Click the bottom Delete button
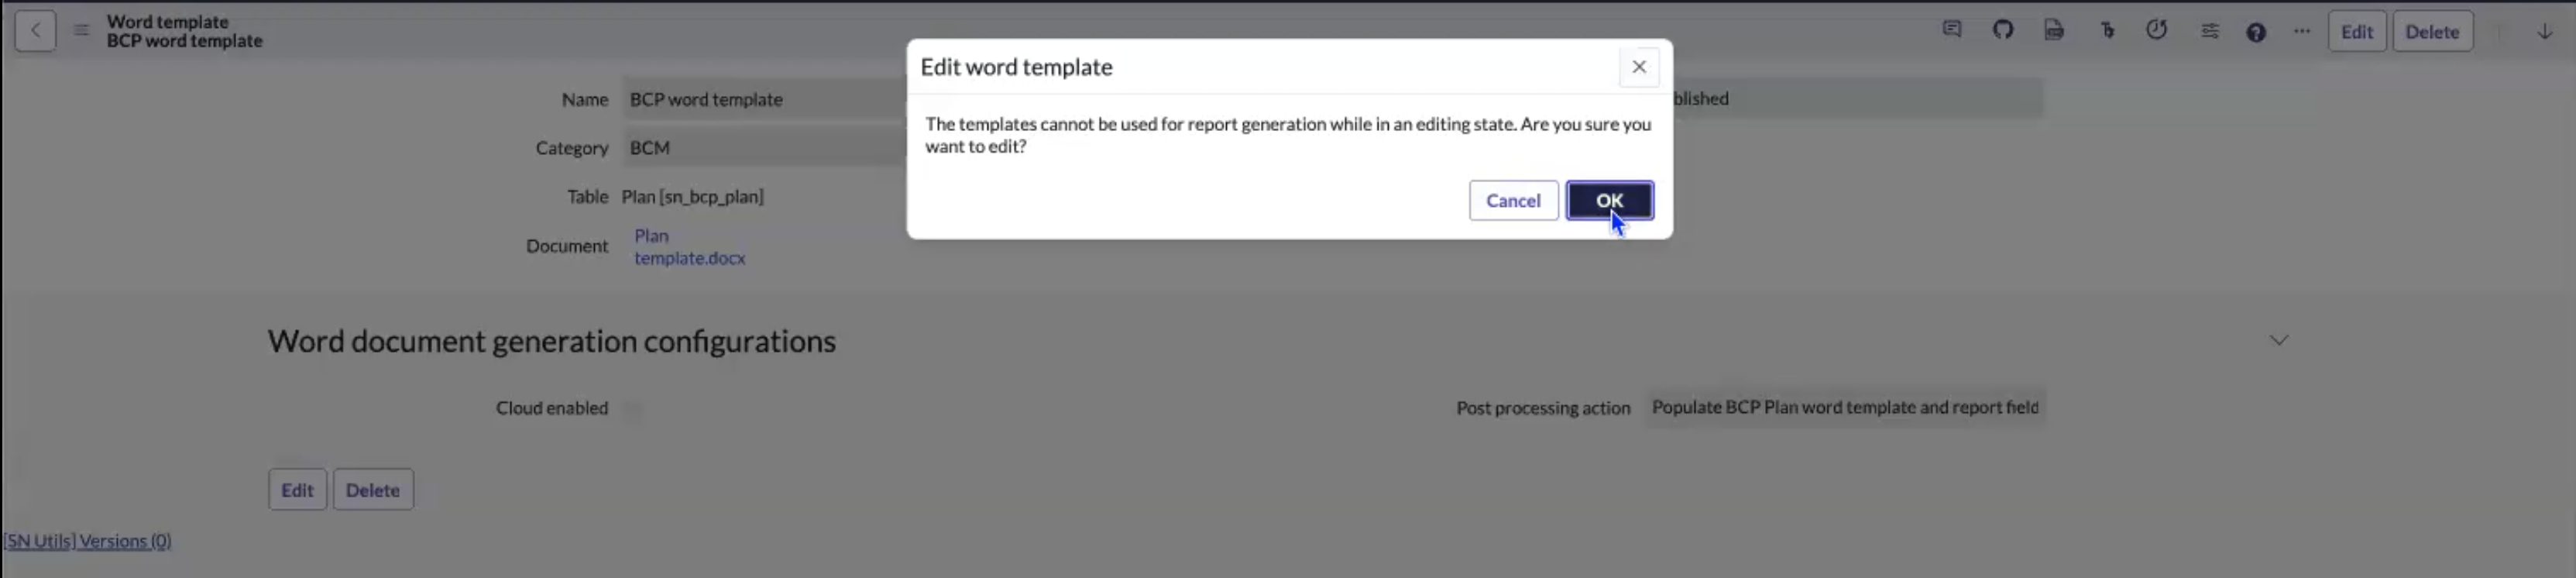The image size is (2576, 578). click(372, 490)
